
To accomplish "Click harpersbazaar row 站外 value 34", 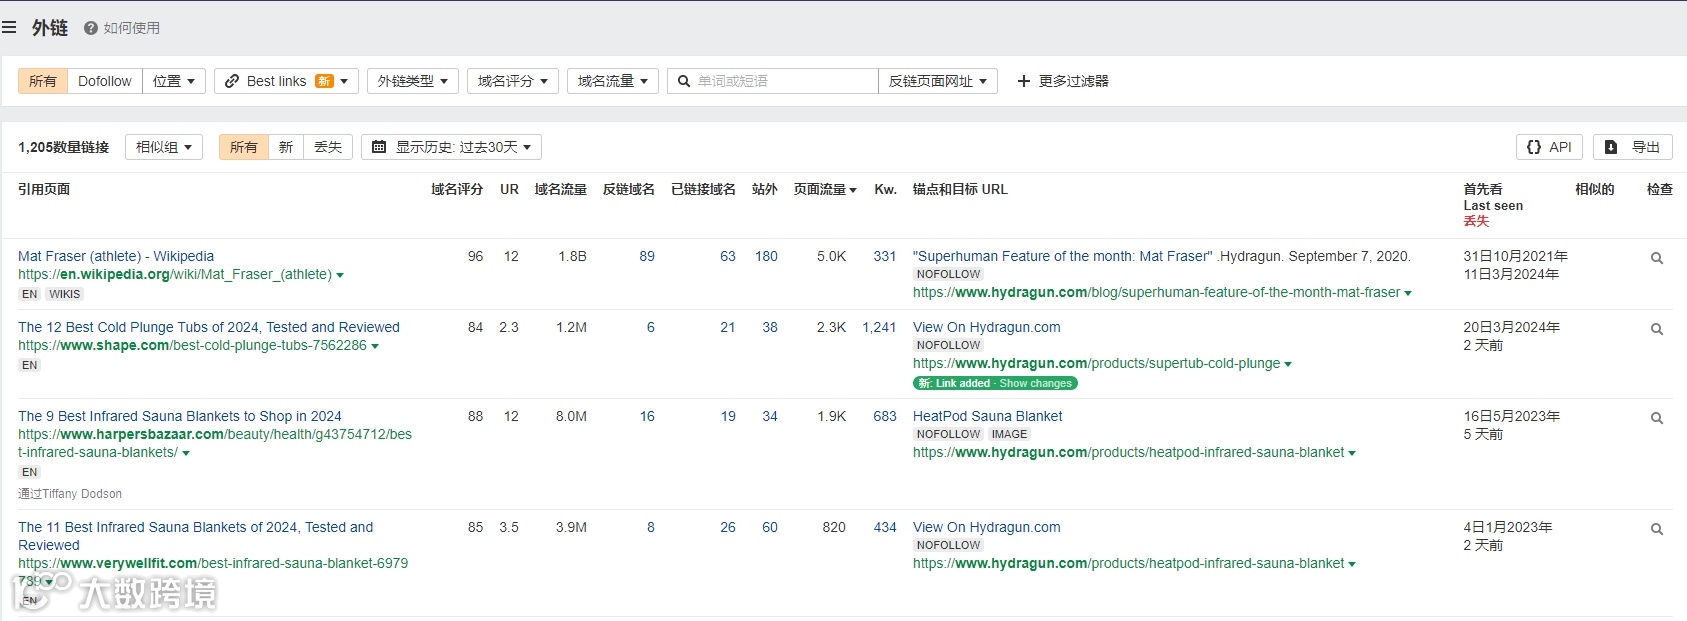I will (x=770, y=416).
